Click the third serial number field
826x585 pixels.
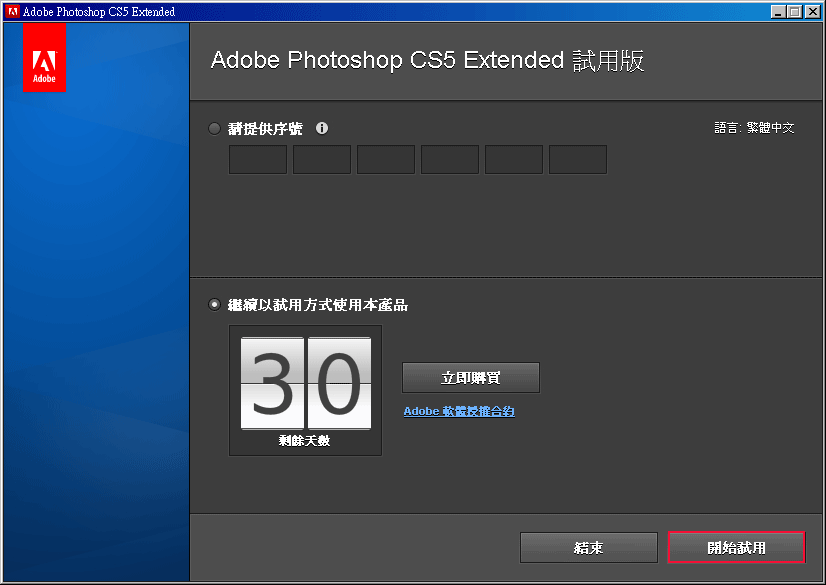point(386,160)
